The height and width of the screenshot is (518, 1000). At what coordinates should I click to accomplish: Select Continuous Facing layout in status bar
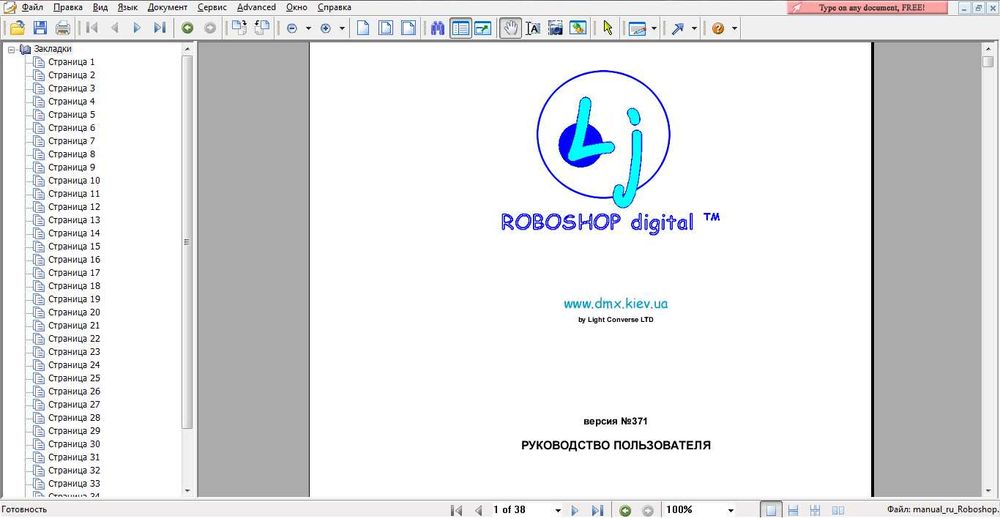pos(815,510)
